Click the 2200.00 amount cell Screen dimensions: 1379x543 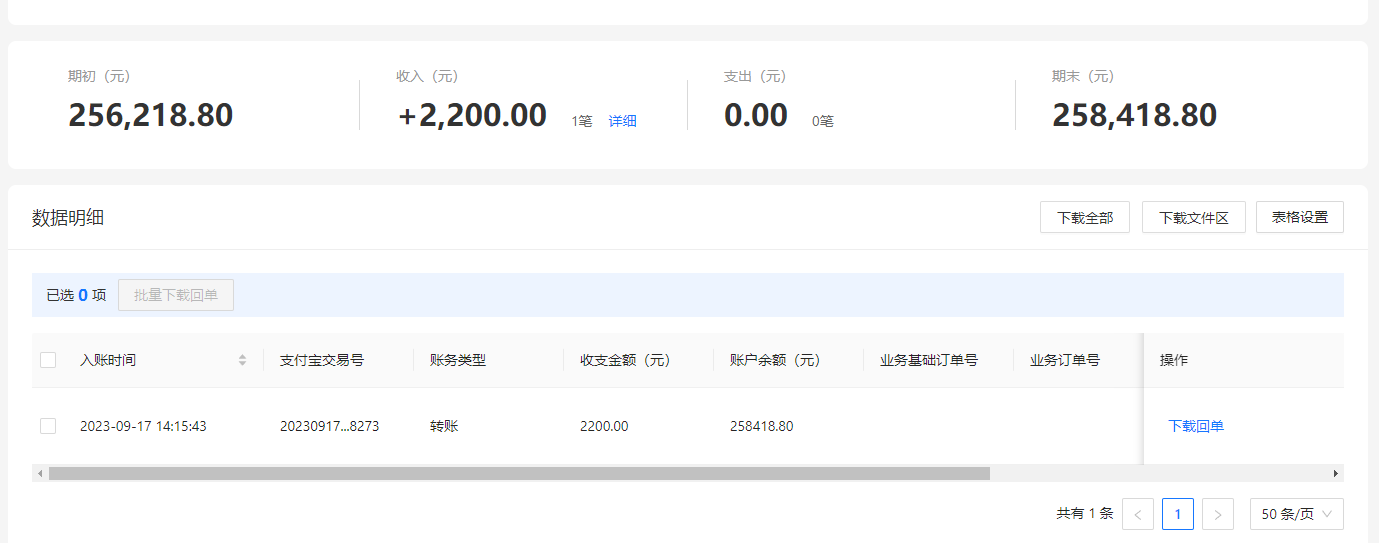pos(604,426)
